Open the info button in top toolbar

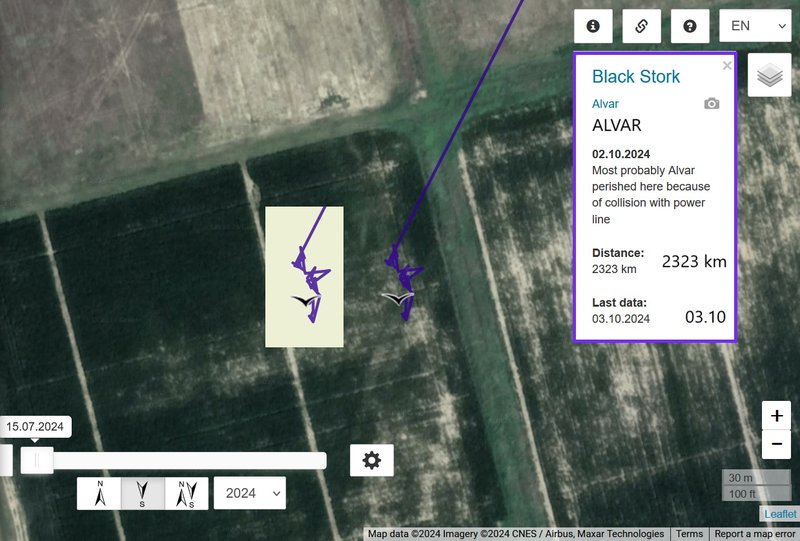(593, 26)
